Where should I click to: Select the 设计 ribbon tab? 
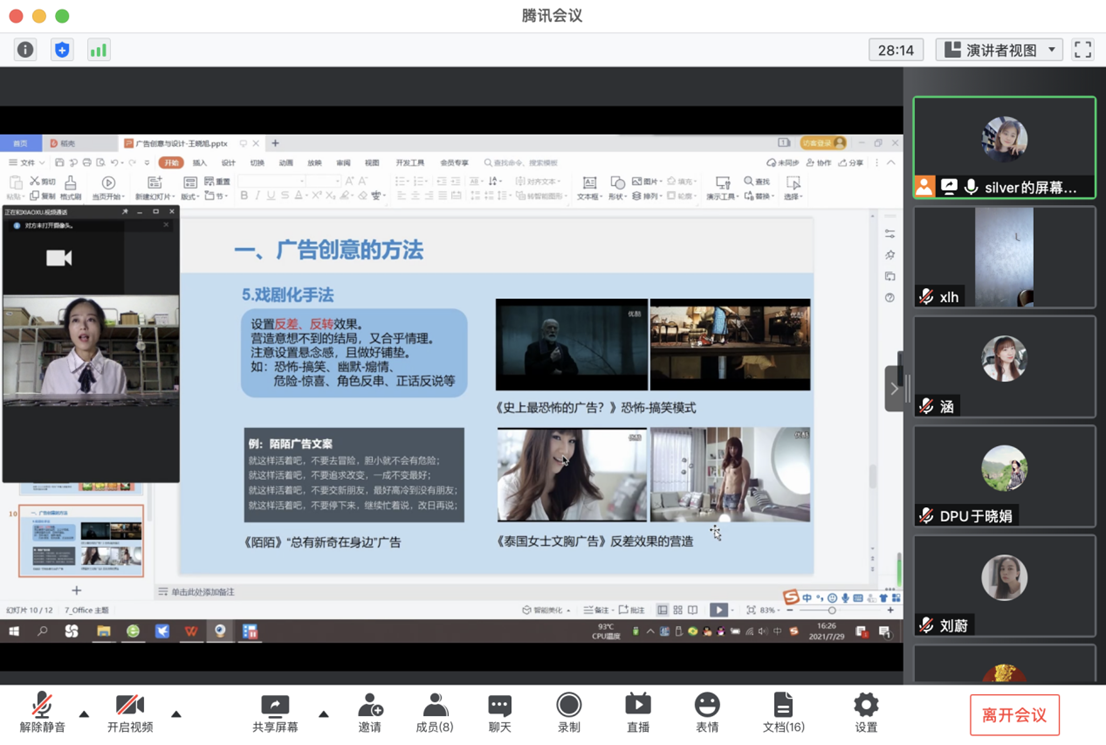click(229, 162)
